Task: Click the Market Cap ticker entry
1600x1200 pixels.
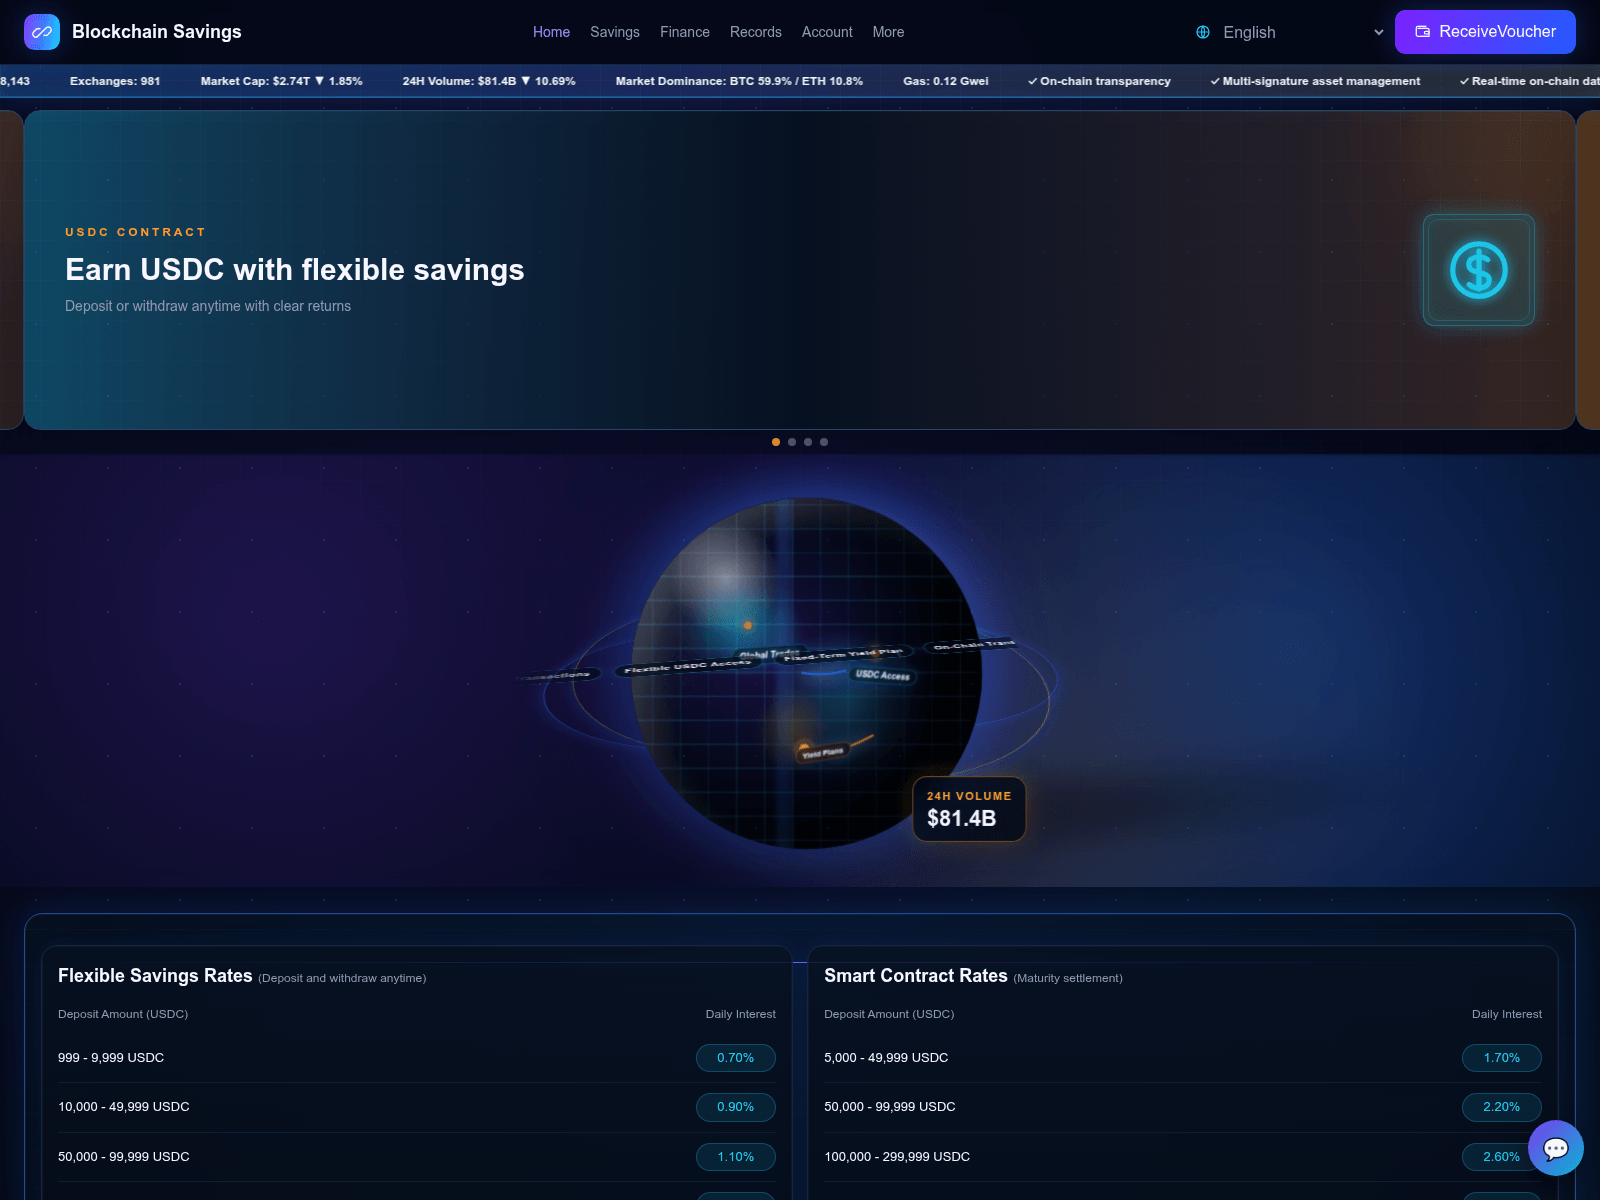Action: click(281, 81)
